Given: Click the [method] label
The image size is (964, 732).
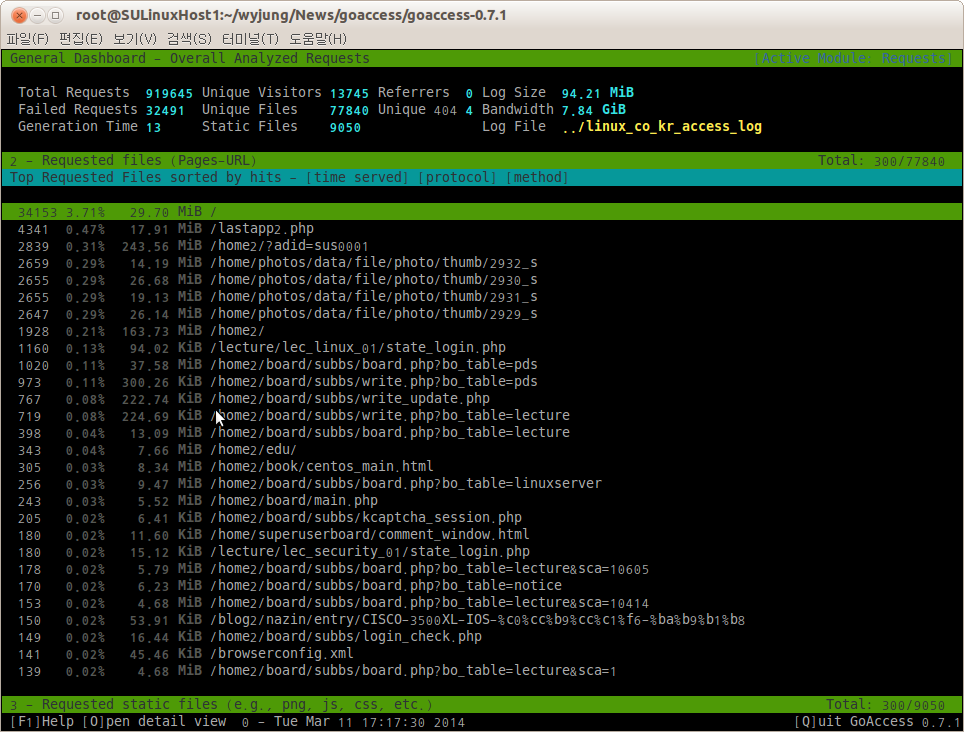Looking at the screenshot, I should tap(537, 178).
